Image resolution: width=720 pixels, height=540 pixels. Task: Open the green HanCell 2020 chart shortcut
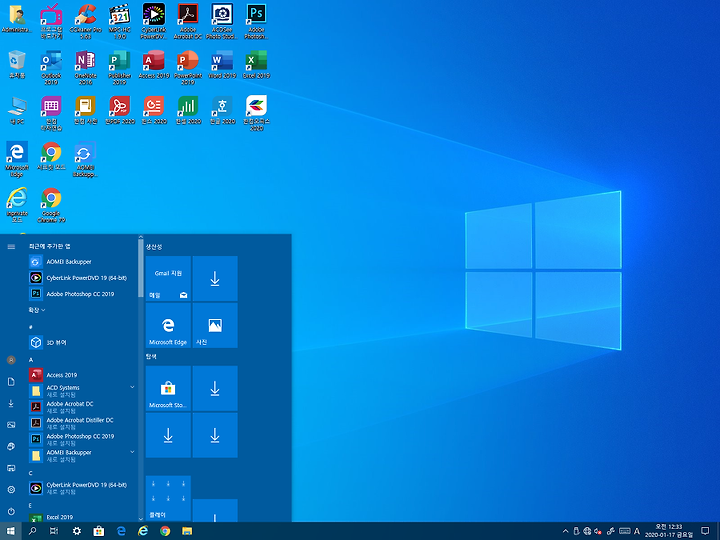(x=188, y=110)
